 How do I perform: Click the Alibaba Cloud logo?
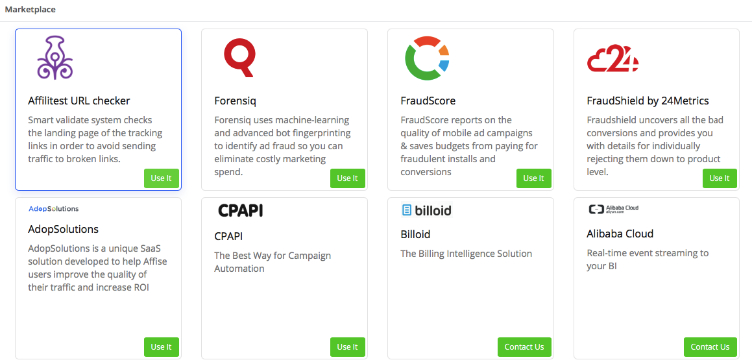[613, 209]
